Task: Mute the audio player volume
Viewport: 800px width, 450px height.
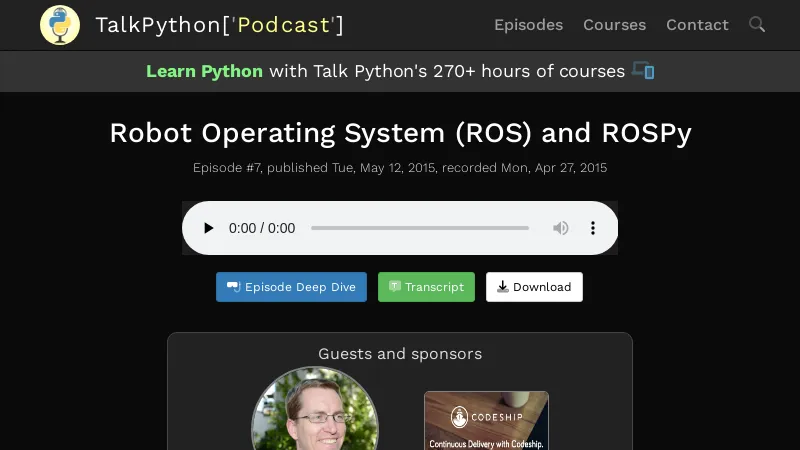Action: click(561, 228)
